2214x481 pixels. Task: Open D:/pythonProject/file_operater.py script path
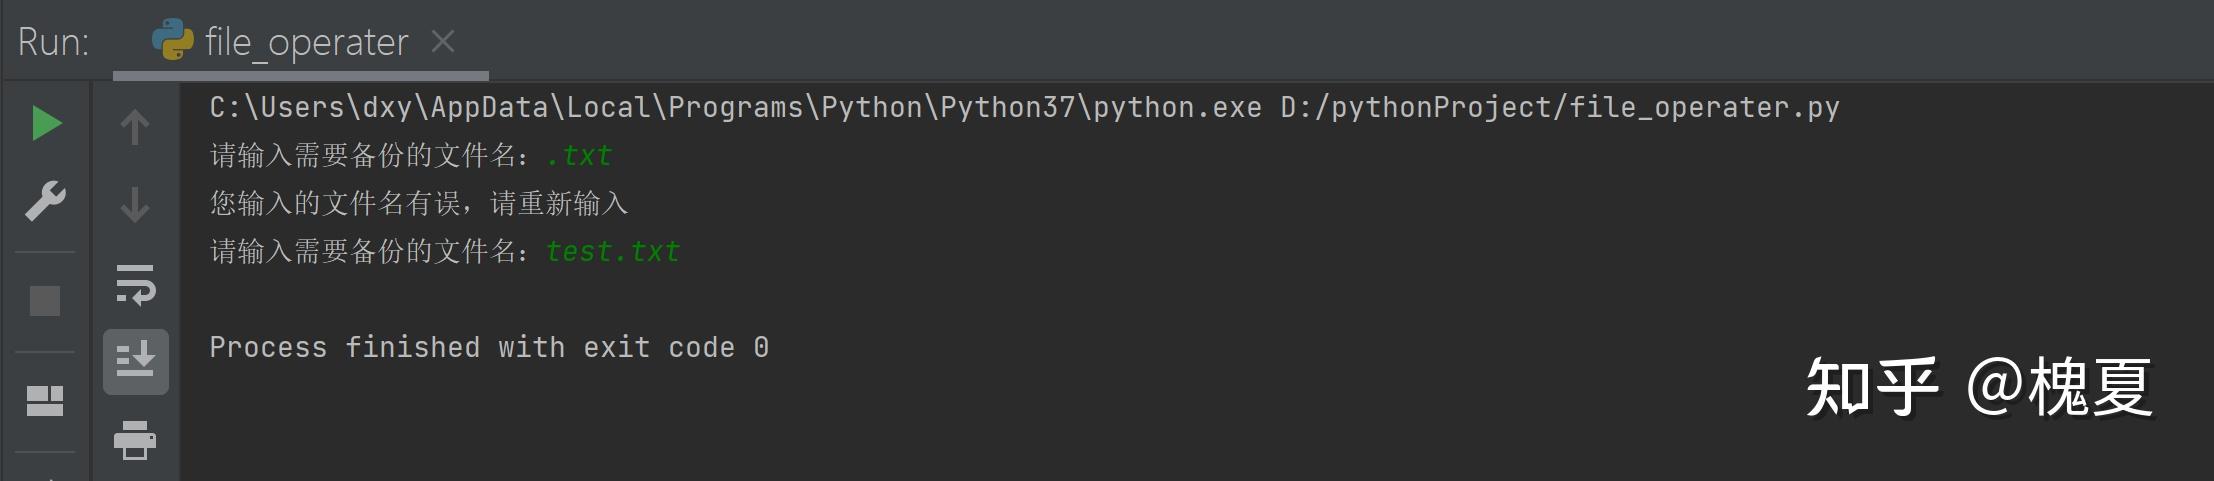[x=1560, y=107]
